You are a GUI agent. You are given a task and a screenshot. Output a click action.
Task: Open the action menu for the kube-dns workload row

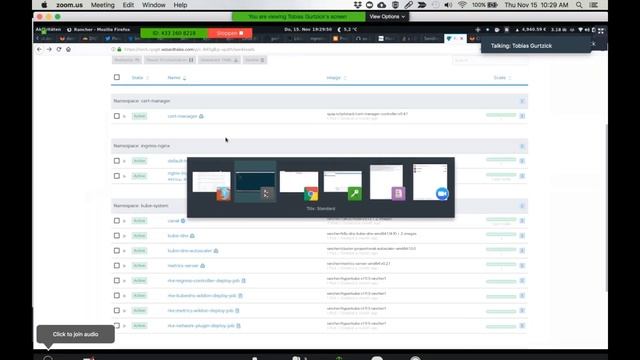[x=522, y=236]
